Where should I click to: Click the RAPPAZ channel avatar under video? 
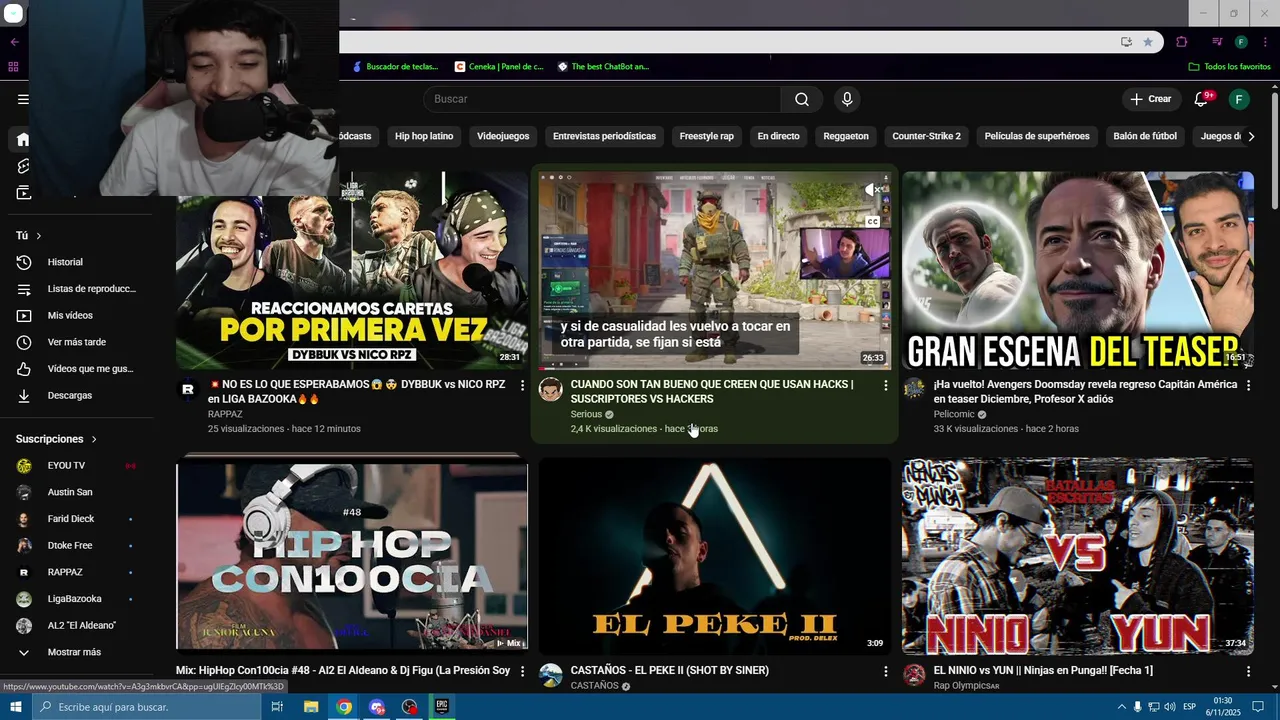(188, 390)
